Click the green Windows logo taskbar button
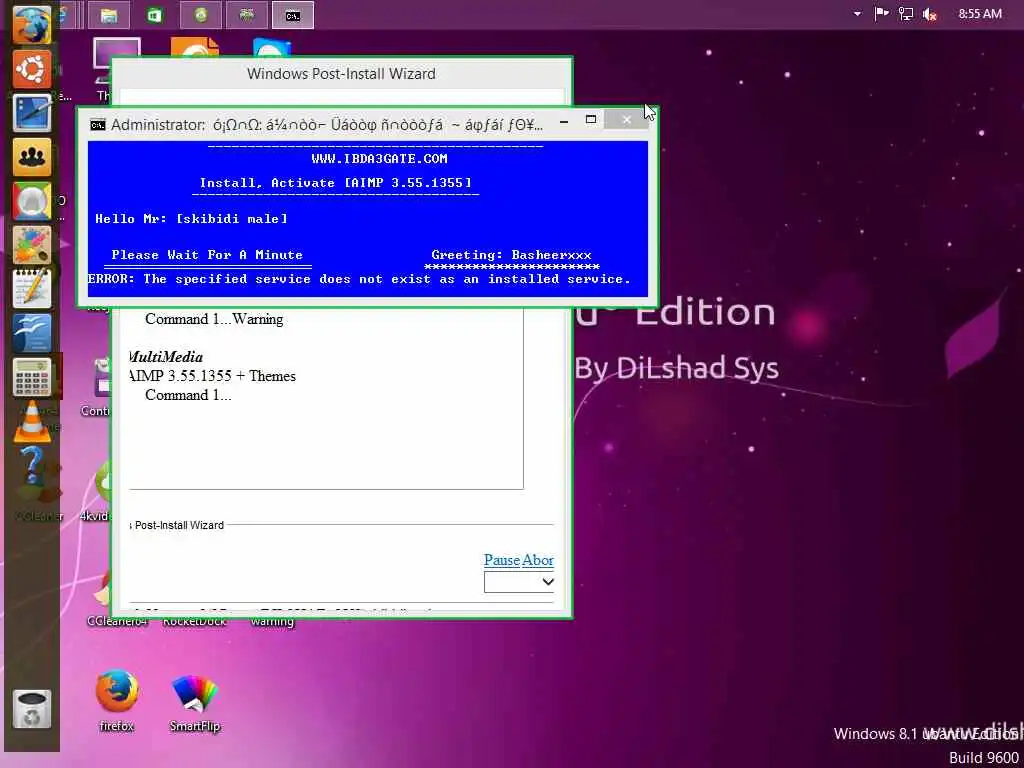Image resolution: width=1024 pixels, height=768 pixels. pyautogui.click(x=155, y=15)
